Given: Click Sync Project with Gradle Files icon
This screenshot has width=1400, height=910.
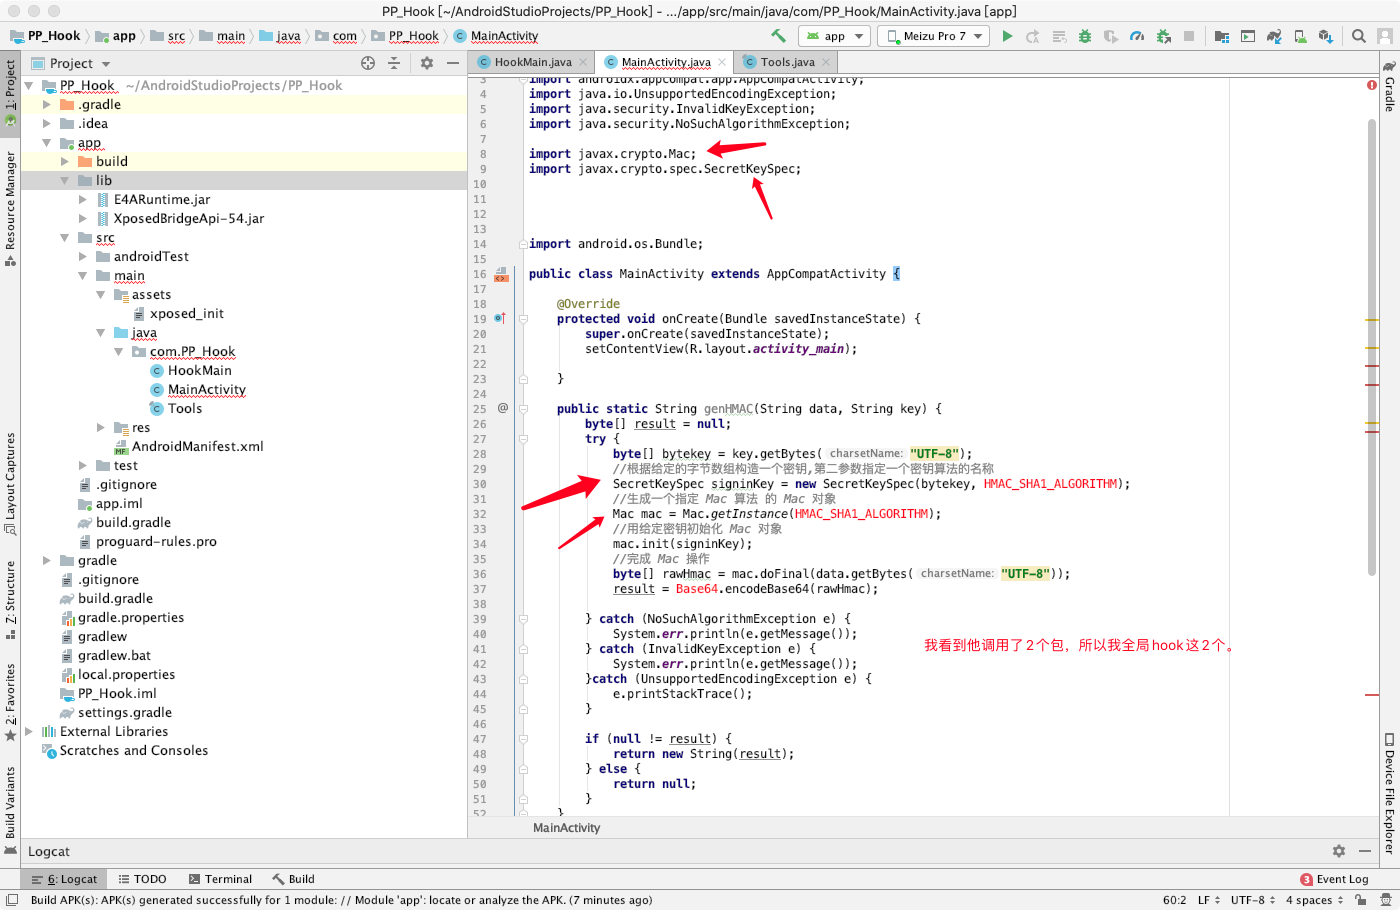Looking at the screenshot, I should coord(1274,36).
